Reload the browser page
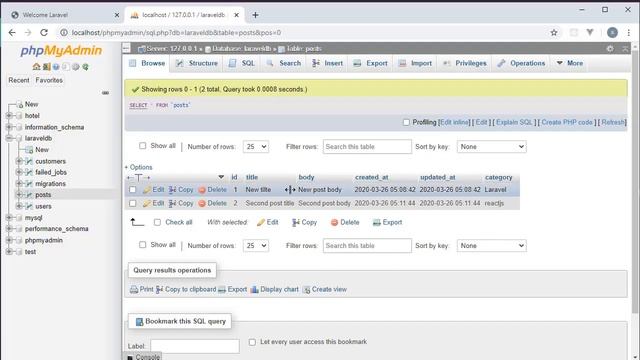This screenshot has height=360, width=640. [44, 33]
